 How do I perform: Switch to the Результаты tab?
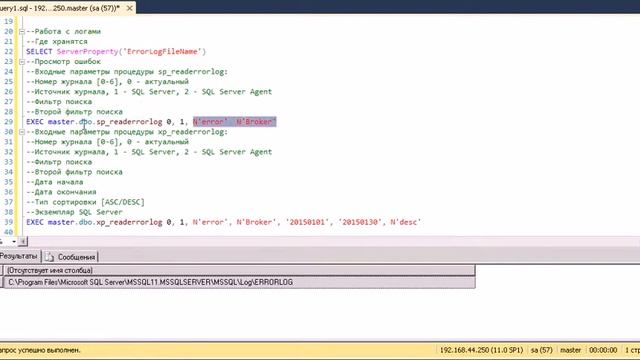[19, 257]
